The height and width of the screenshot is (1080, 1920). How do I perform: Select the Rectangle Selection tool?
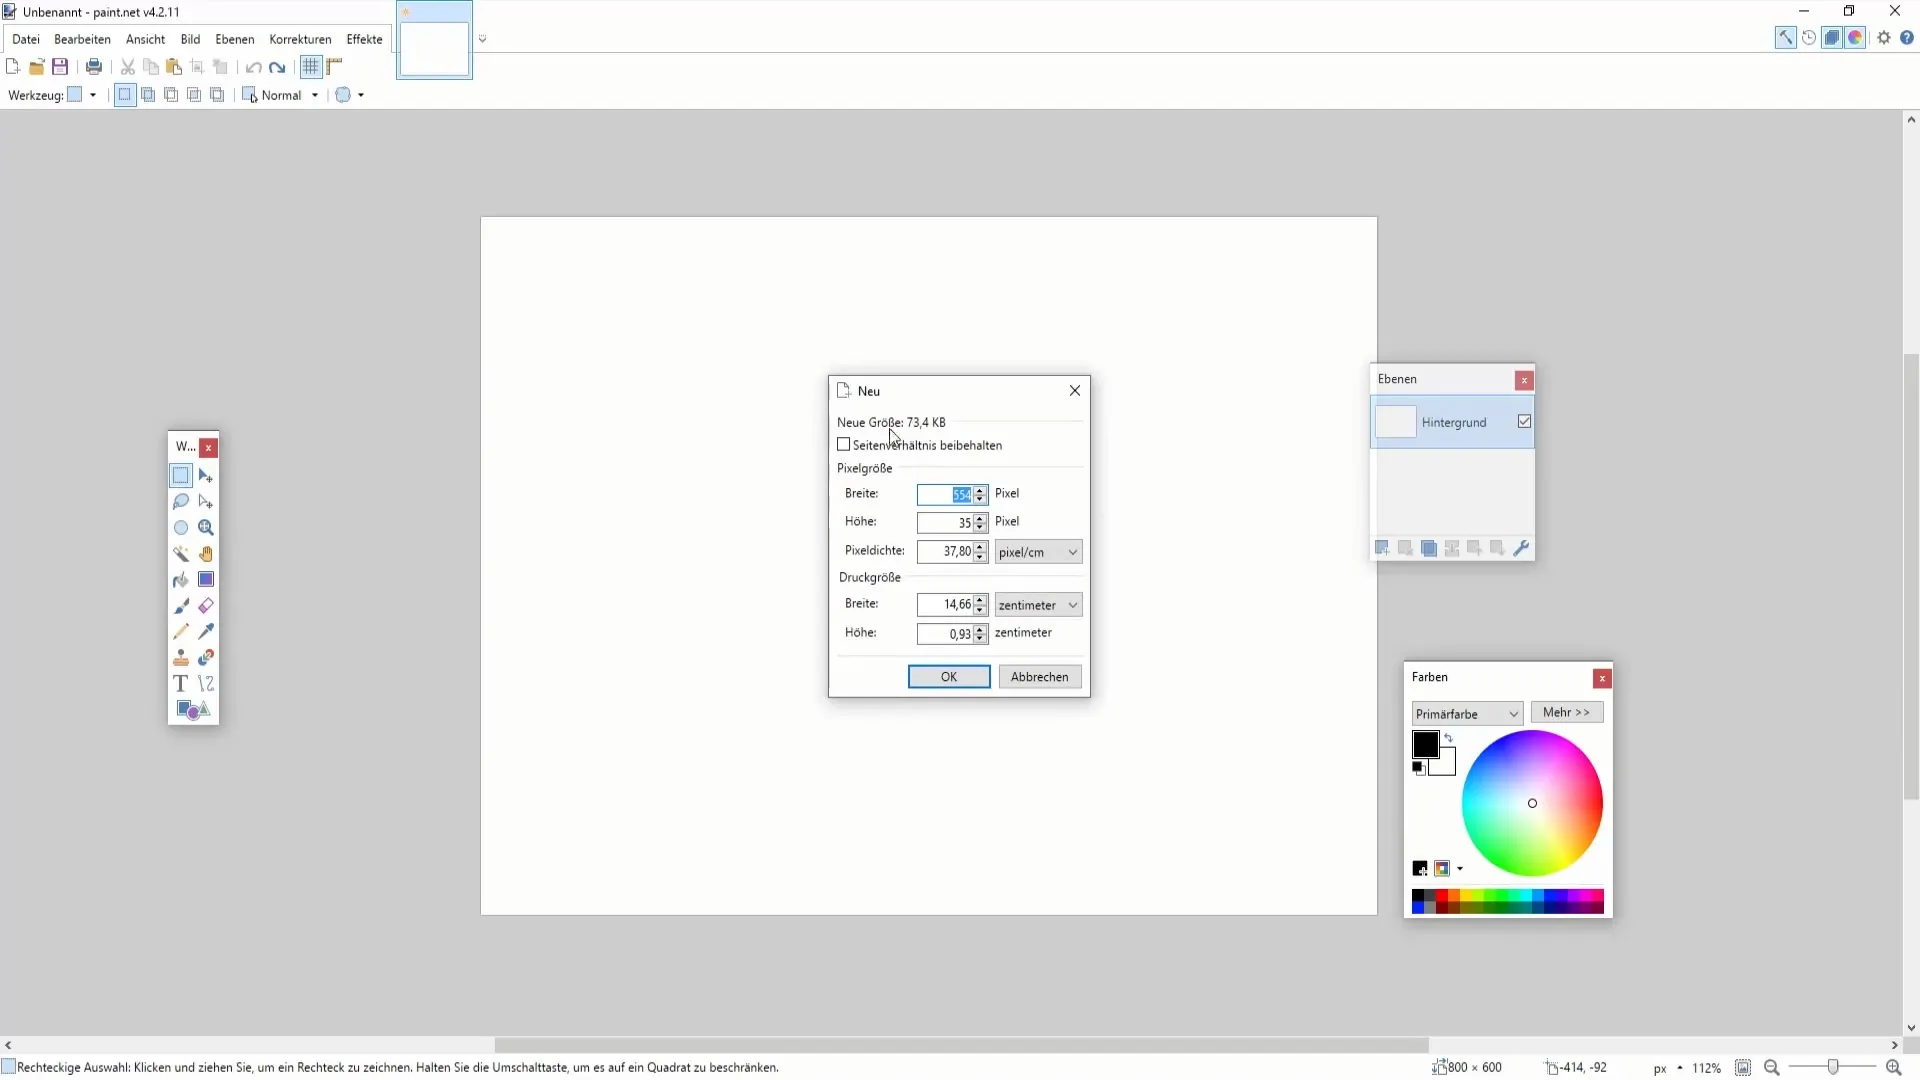point(181,475)
